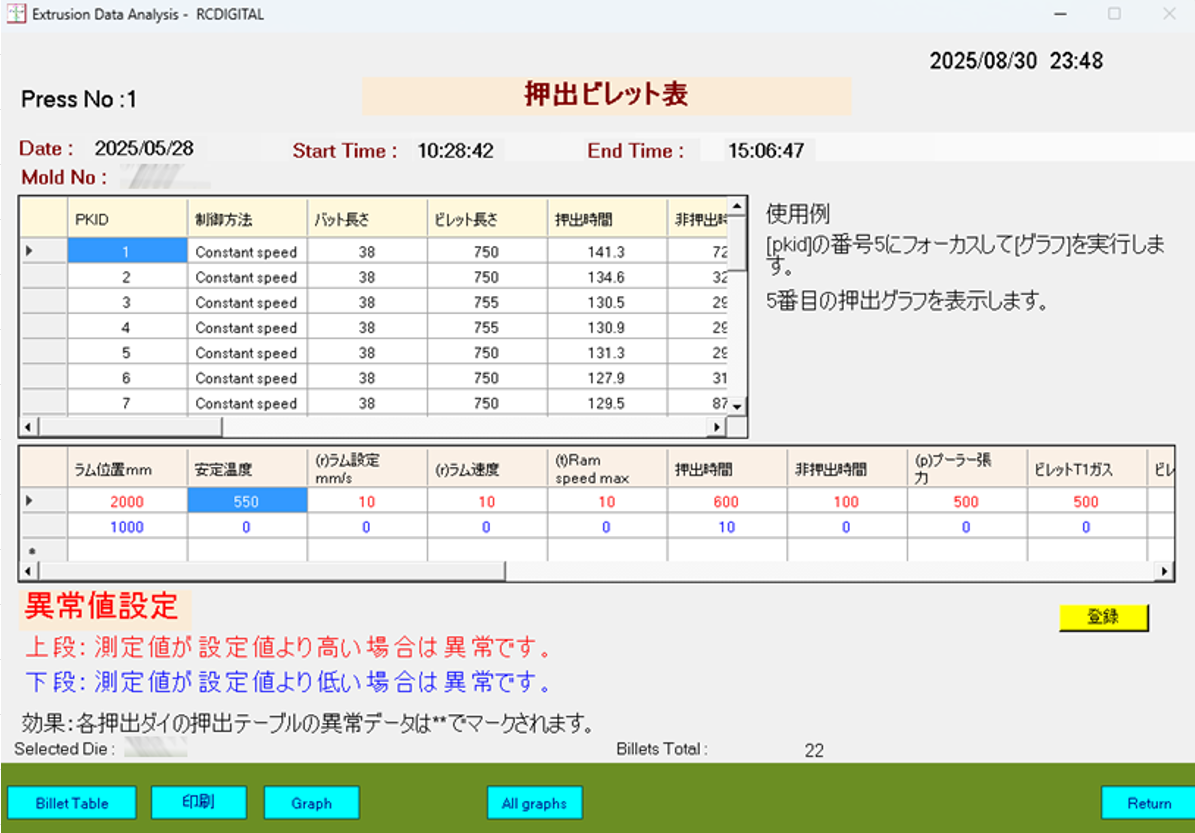1195x833 pixels.
Task: Click the Billet Table button
Action: [72, 803]
